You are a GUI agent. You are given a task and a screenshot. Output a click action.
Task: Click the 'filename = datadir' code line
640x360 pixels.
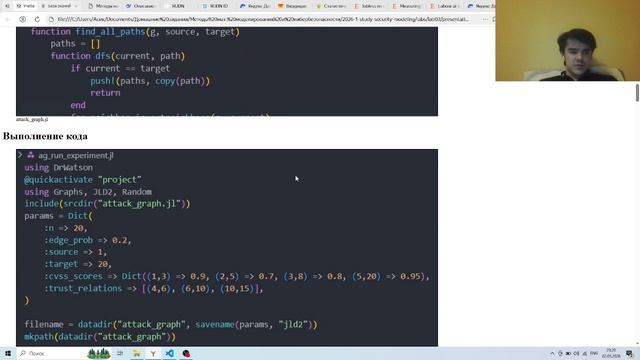click(x=171, y=324)
